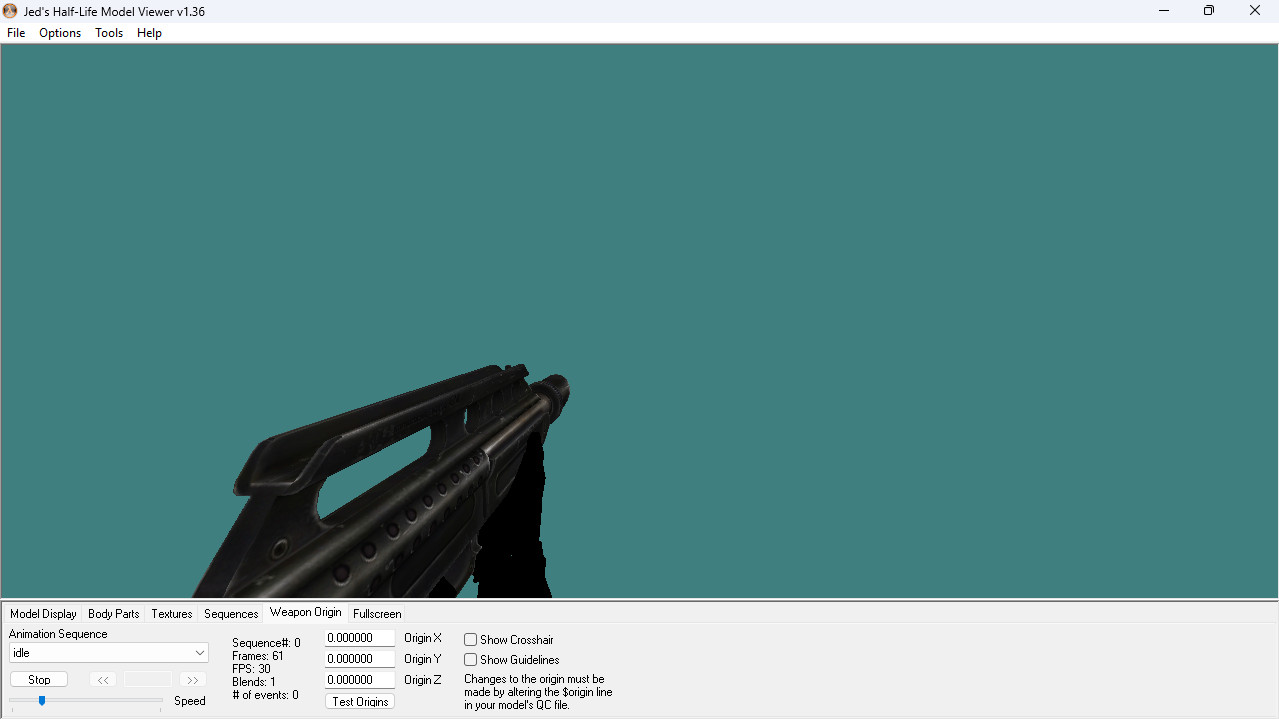Image resolution: width=1279 pixels, height=719 pixels.
Task: Focus the Origin Z value field
Action: (x=359, y=680)
